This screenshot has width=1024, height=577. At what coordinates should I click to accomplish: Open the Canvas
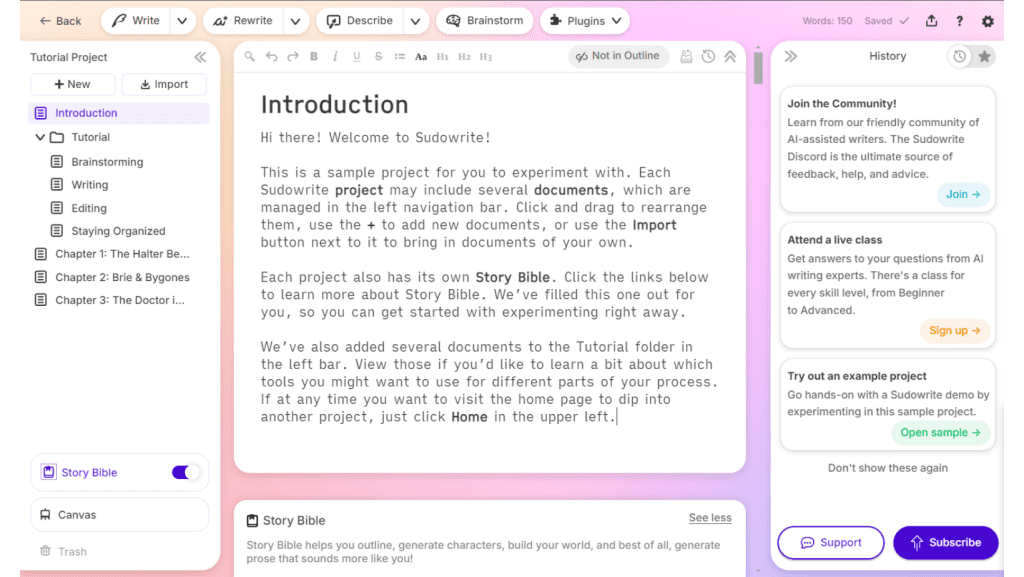click(x=120, y=514)
